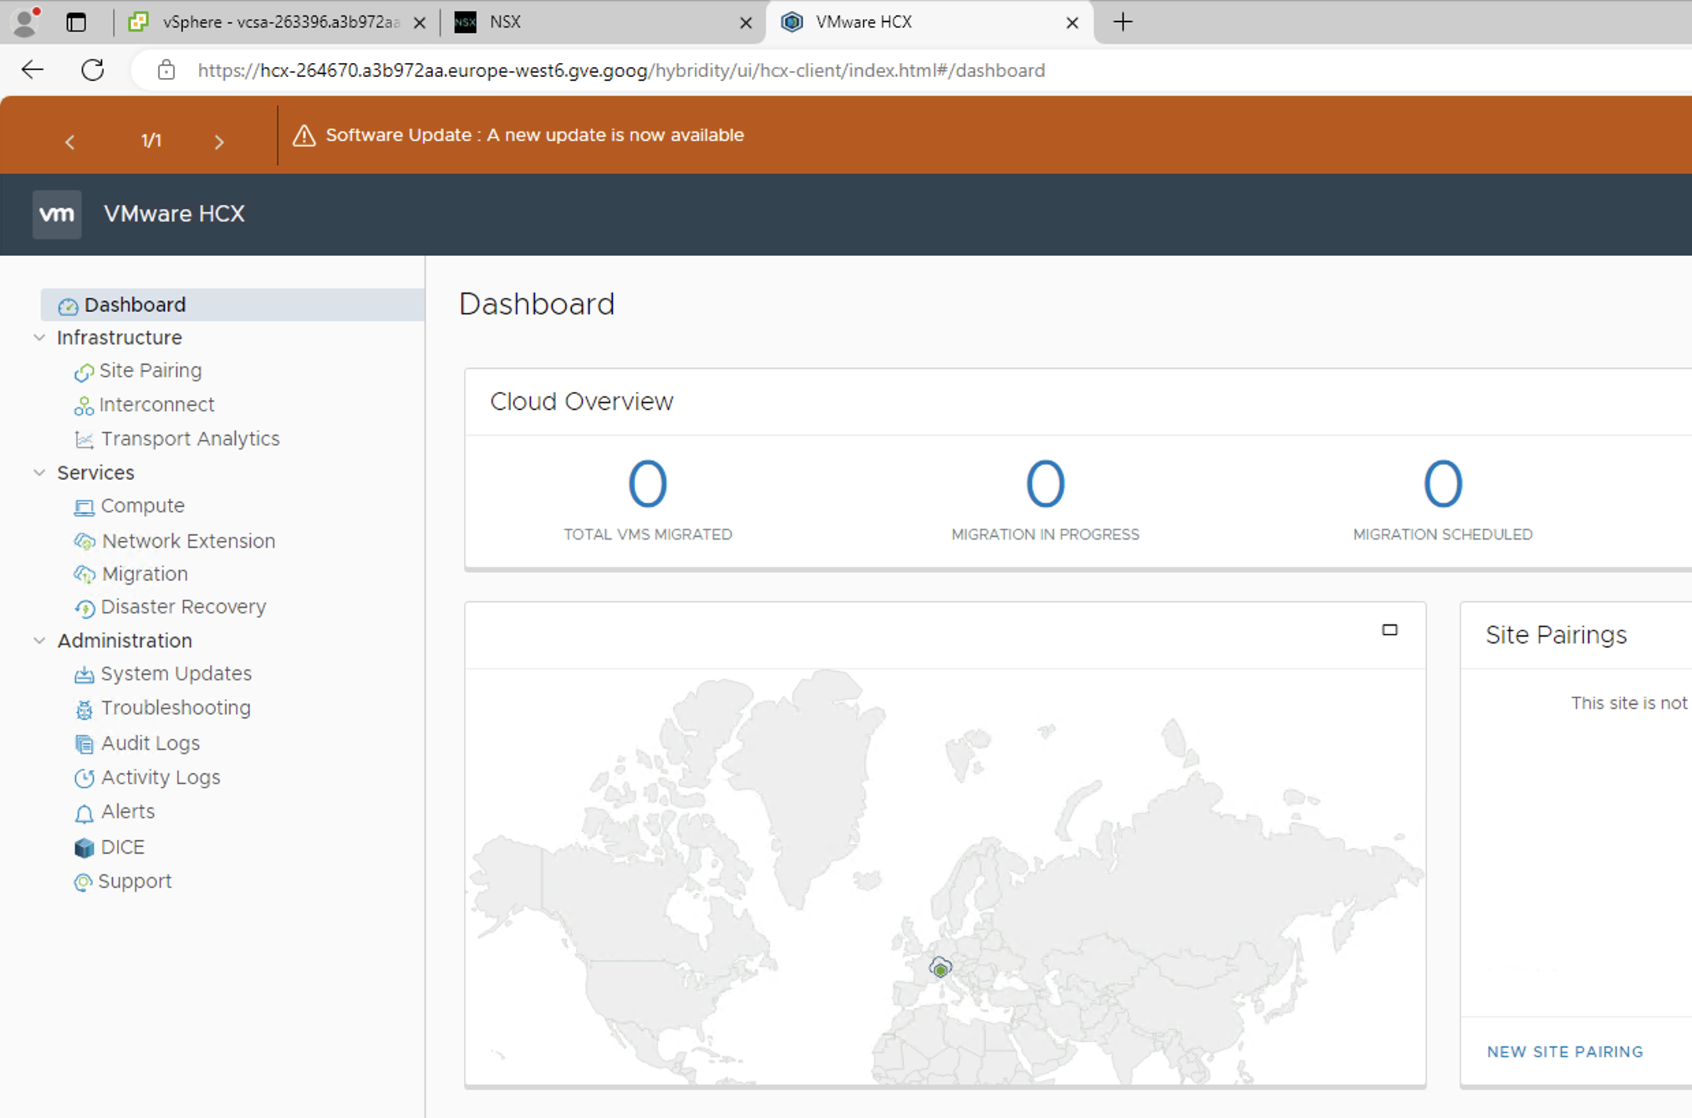Click the green site marker on map
This screenshot has width=1692, height=1118.
[x=940, y=968]
